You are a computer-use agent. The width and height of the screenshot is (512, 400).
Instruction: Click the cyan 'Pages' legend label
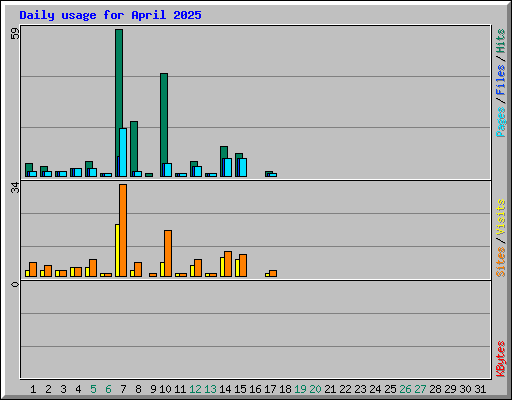tap(500, 122)
